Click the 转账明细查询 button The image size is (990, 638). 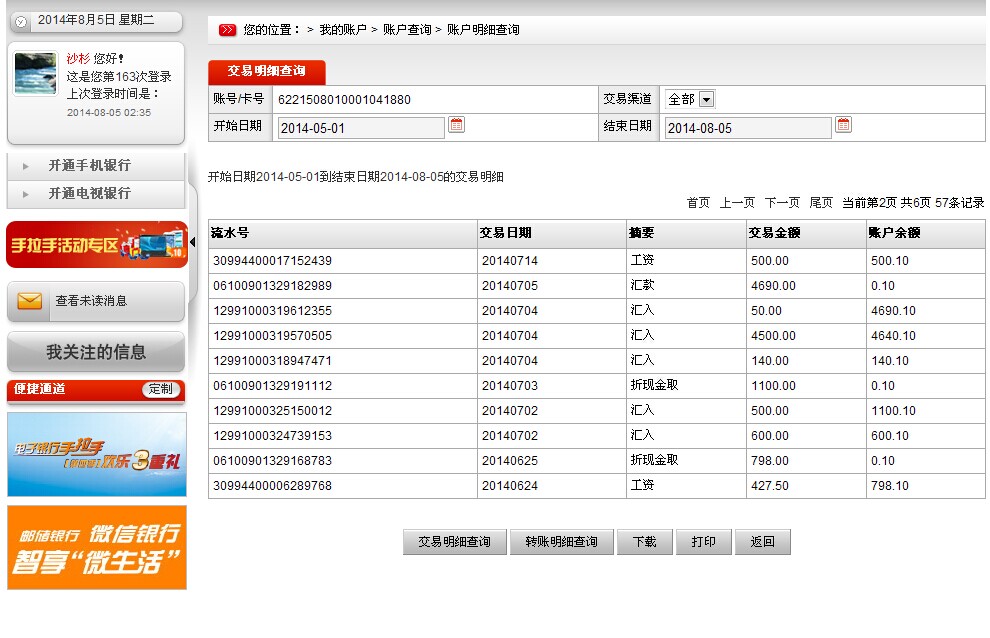click(x=561, y=542)
